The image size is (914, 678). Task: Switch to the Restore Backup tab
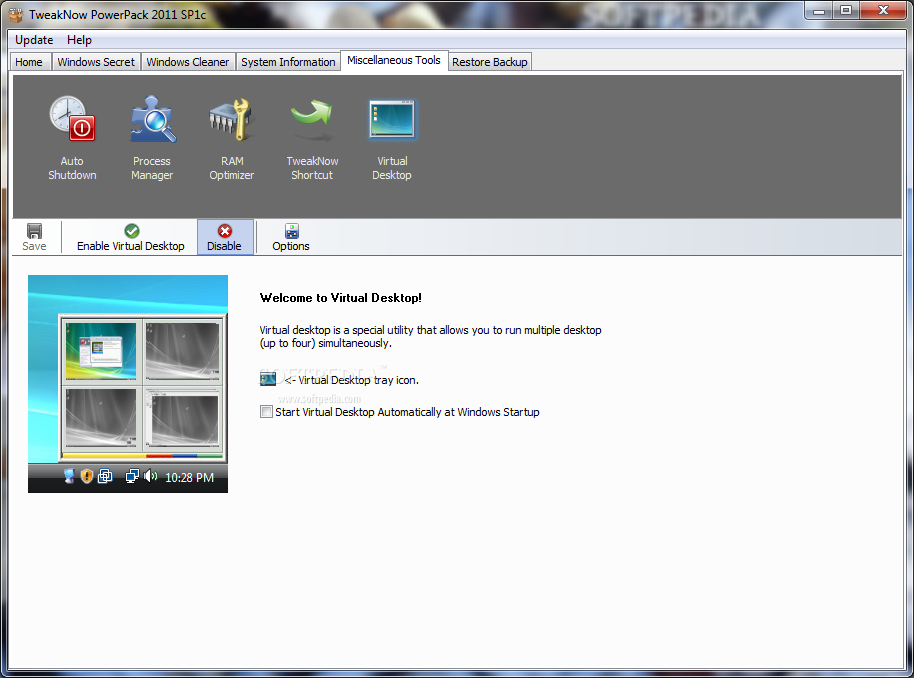pyautogui.click(x=490, y=62)
